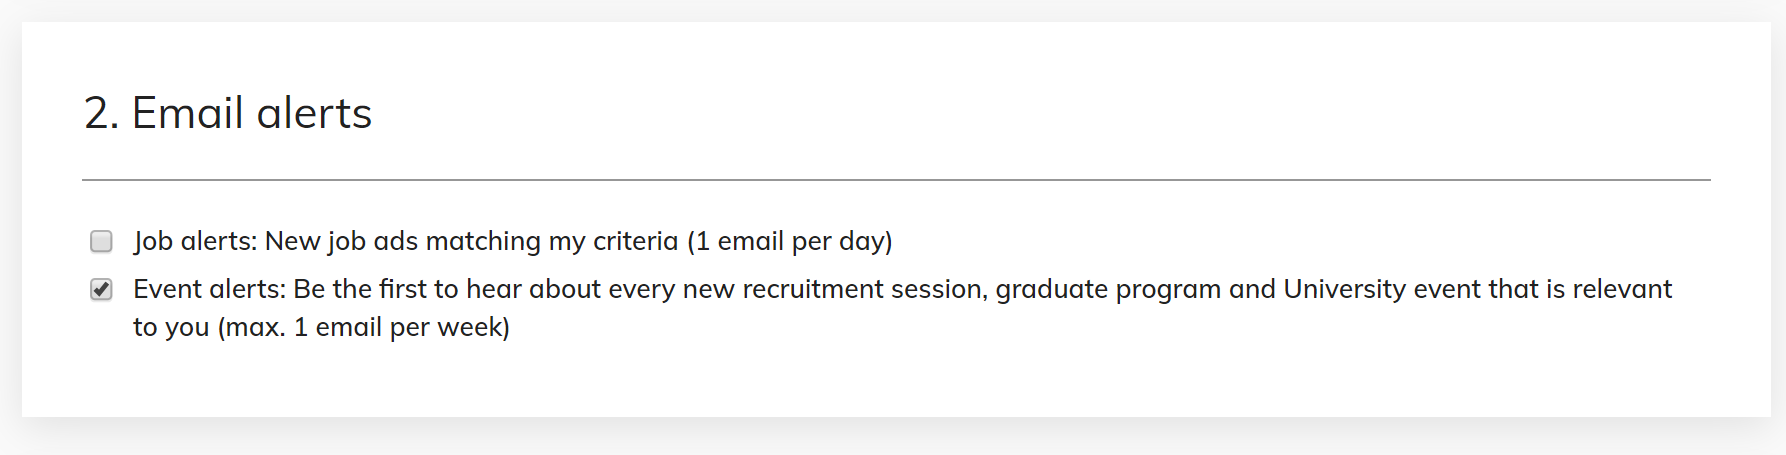Screen dimensions: 1786x455
Task: Click the words 'University event' in the label
Action: tap(1382, 289)
